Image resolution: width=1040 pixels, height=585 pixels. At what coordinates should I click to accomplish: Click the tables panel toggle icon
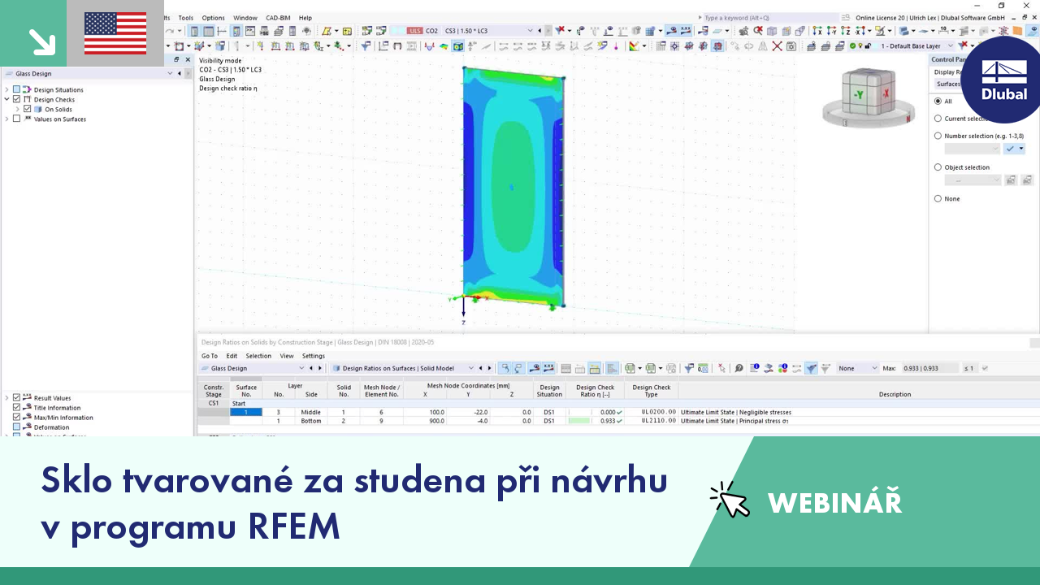pyautogui.click(x=208, y=31)
